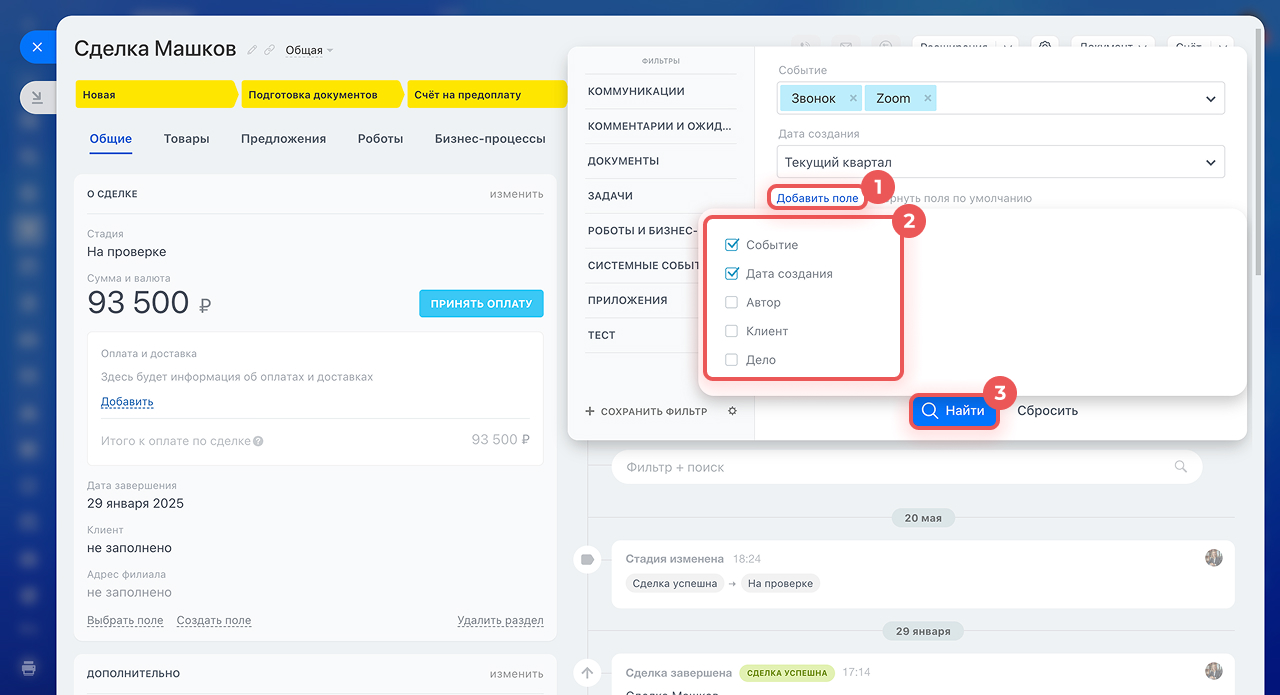
Task: Click the Принять оплату button
Action: (480, 303)
